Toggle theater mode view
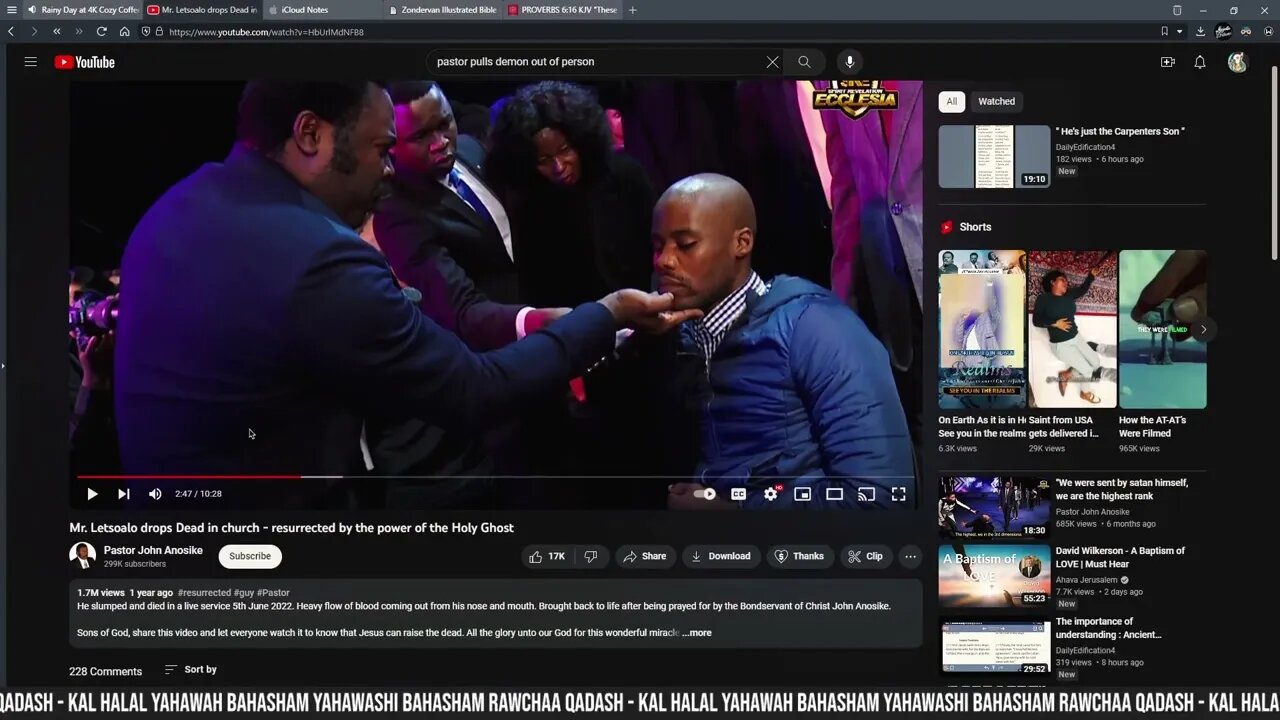 pyautogui.click(x=834, y=494)
